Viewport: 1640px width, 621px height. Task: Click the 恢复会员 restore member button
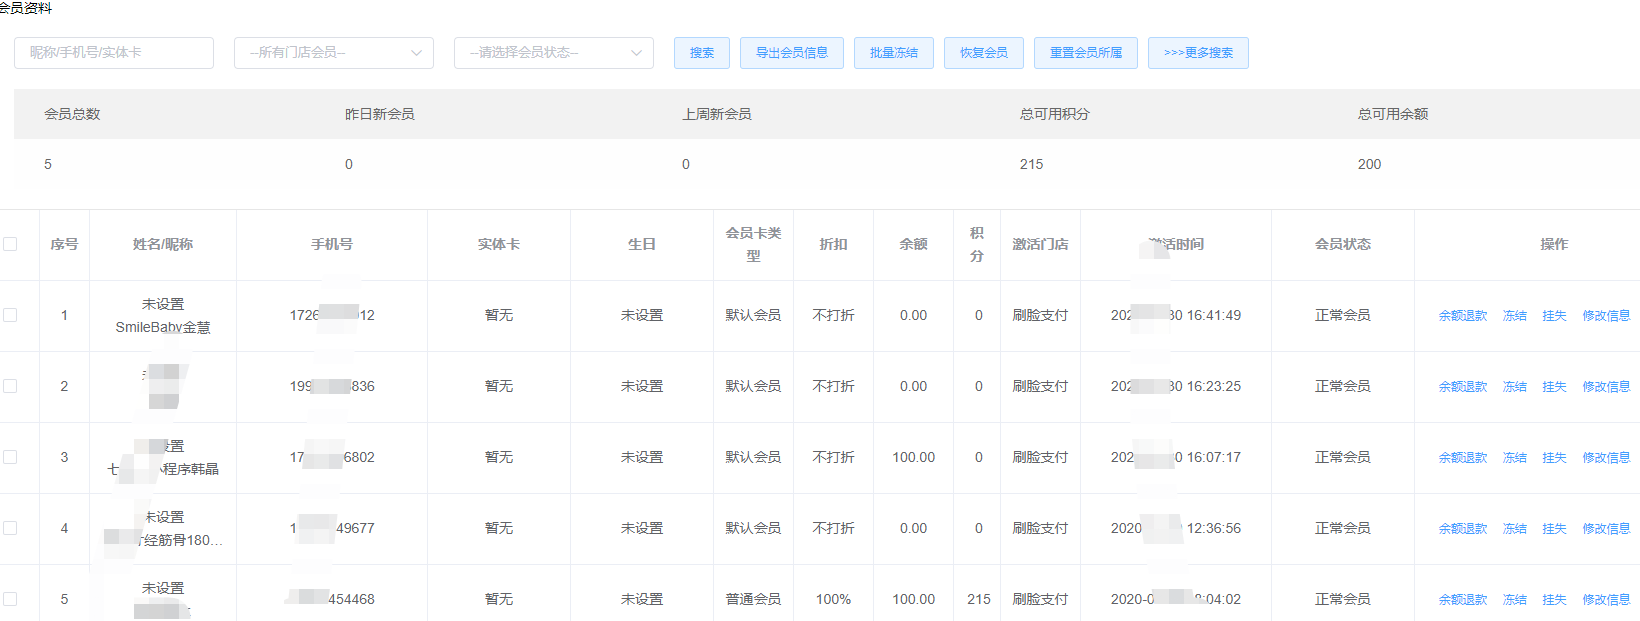[x=983, y=53]
